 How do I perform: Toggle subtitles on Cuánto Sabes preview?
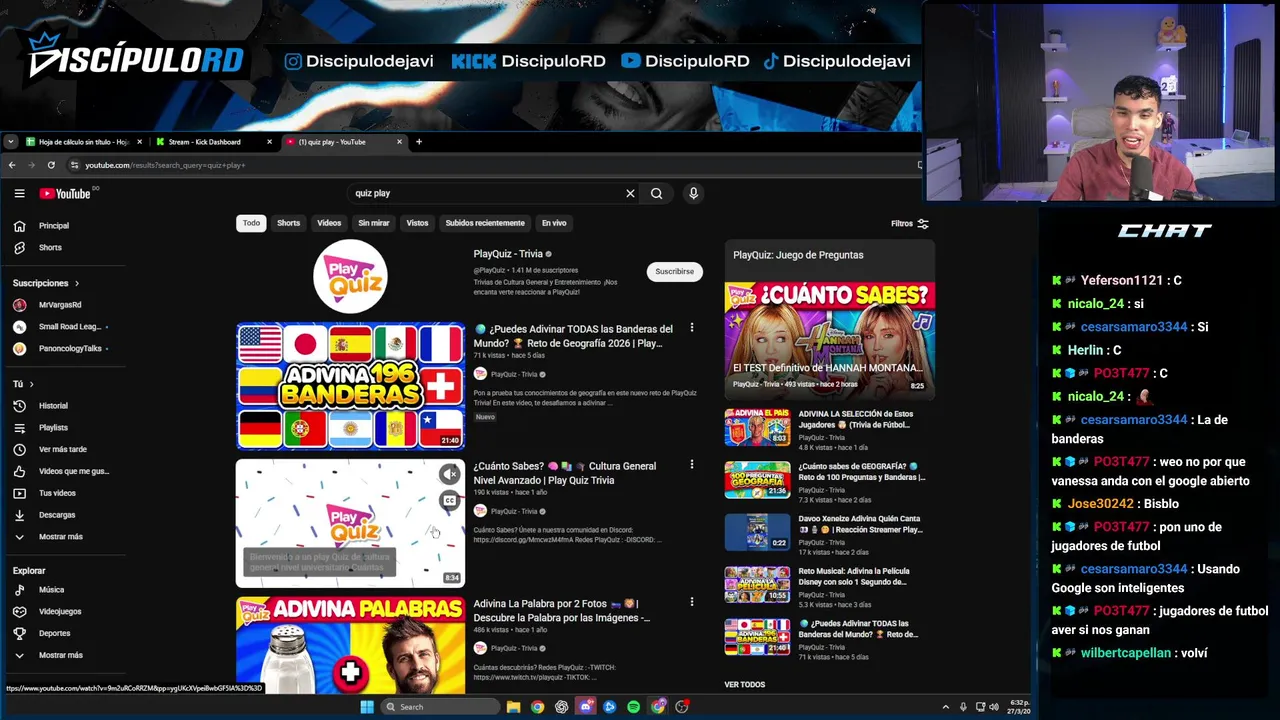[x=450, y=501]
